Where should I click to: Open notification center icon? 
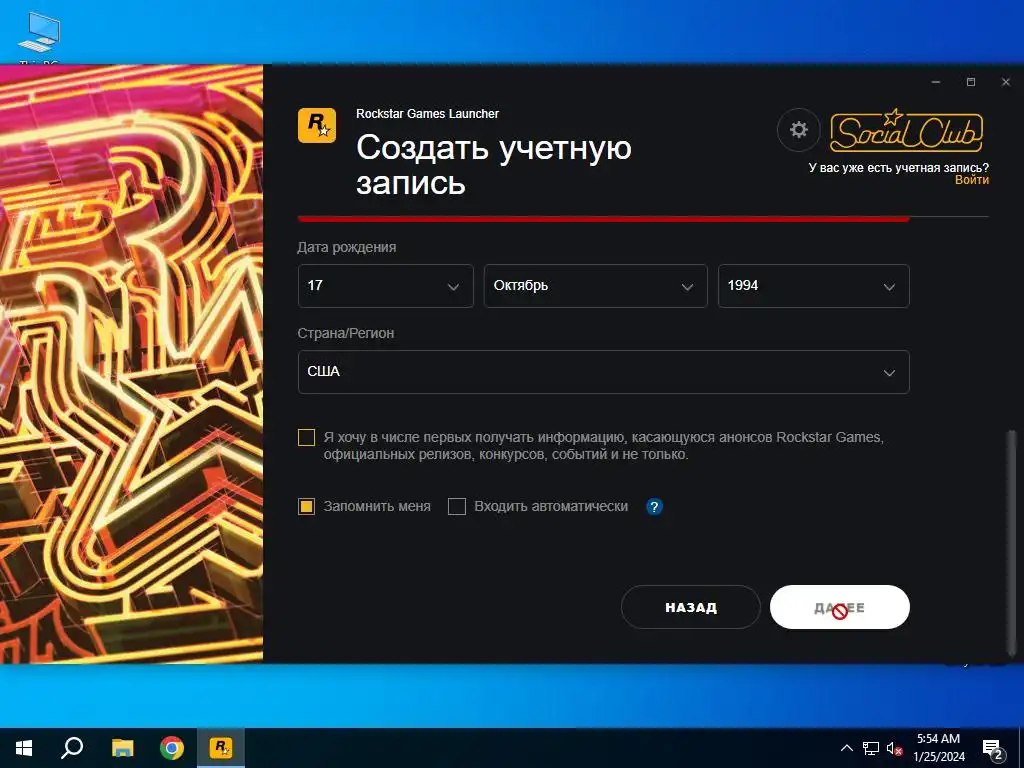point(993,748)
